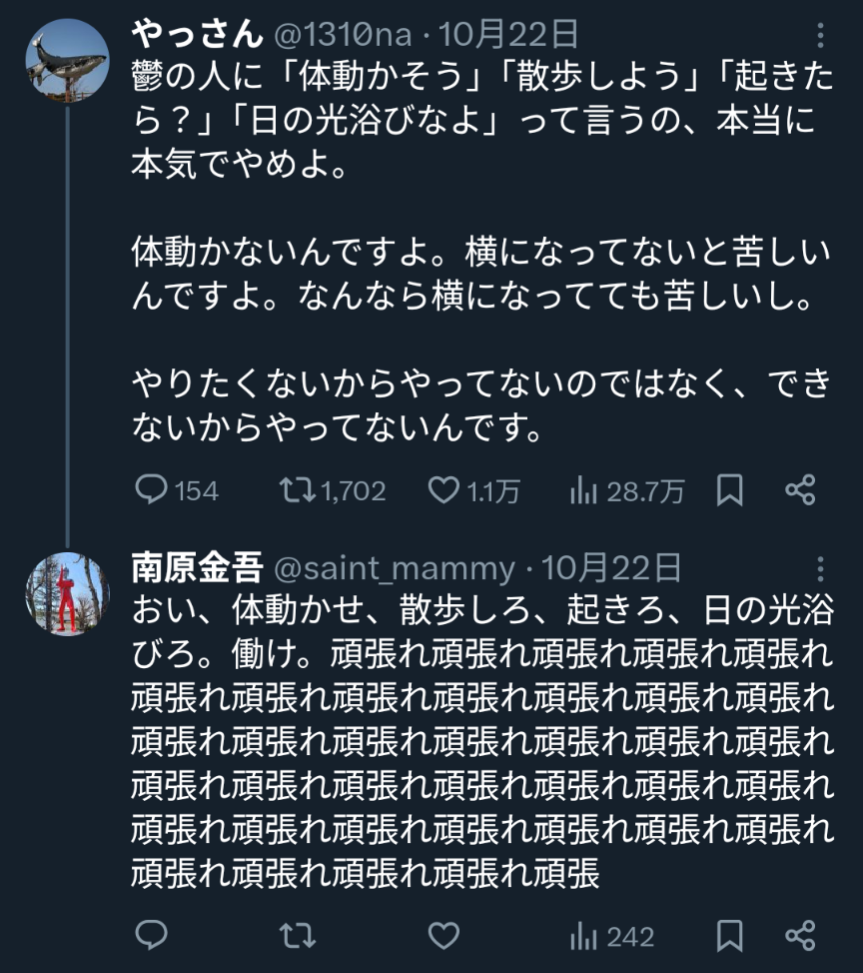
Task: View analytics showing 242 views
Action: pos(610,936)
